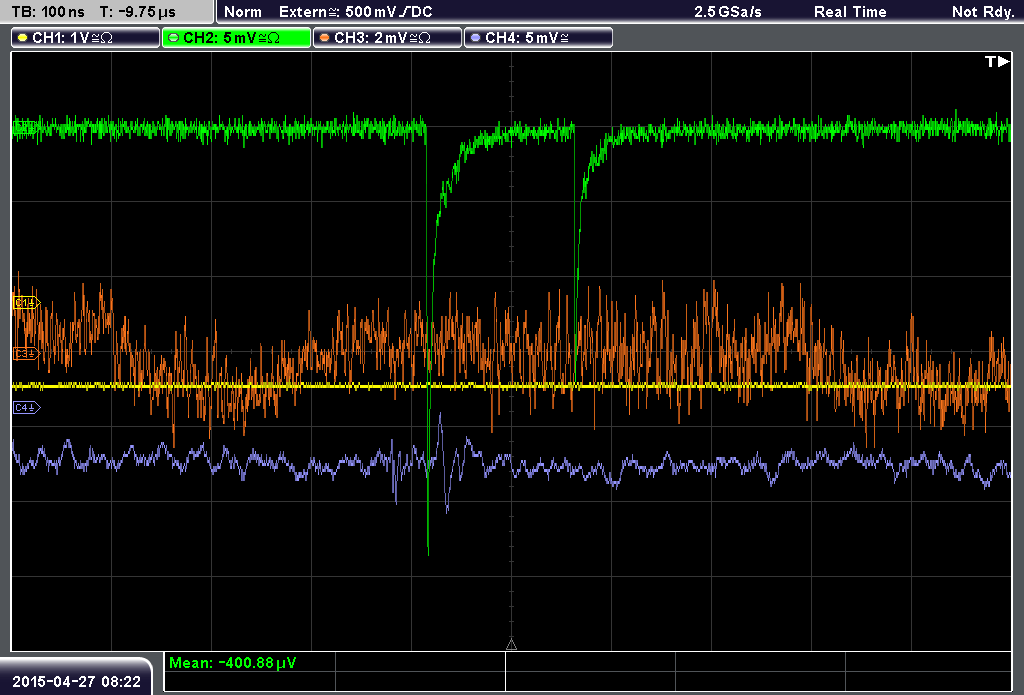The width and height of the screenshot is (1024, 695).
Task: Click the Not Rdy. status indicator
Action: click(x=983, y=12)
